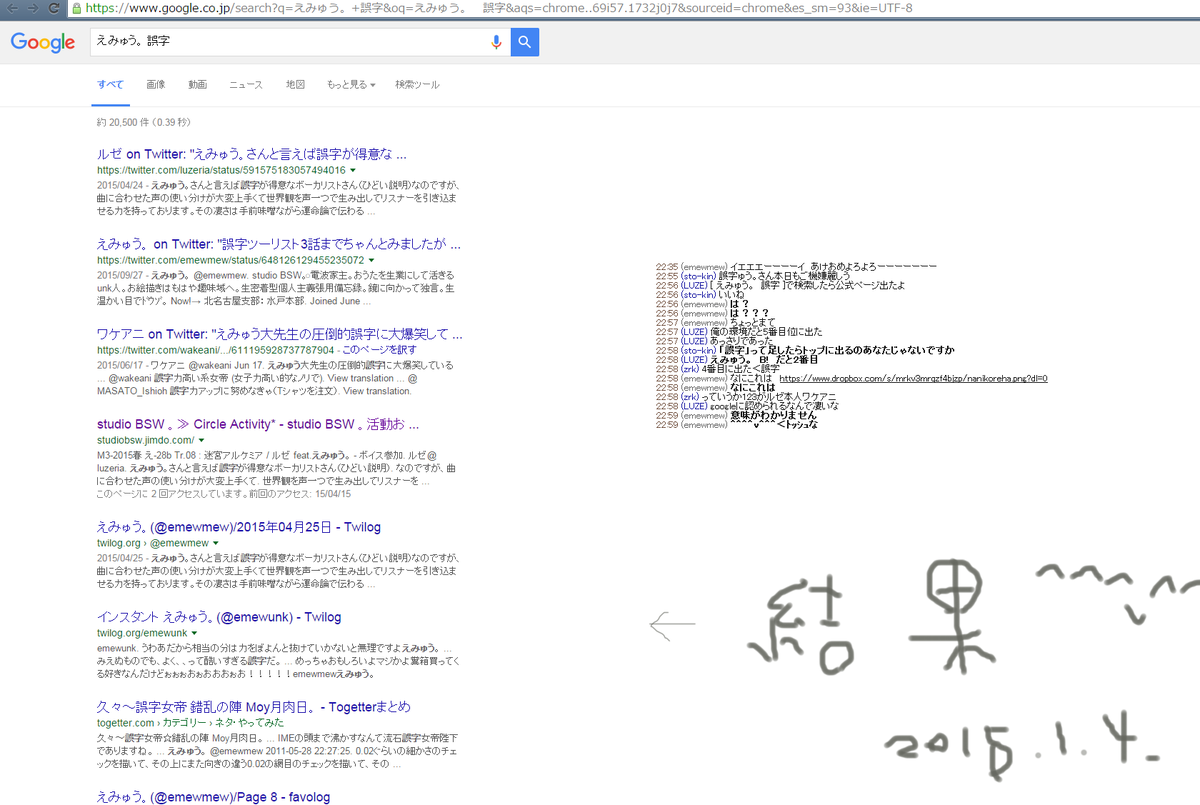1200x805 pixels.
Task: Select the すべて search tab
Action: coord(110,85)
